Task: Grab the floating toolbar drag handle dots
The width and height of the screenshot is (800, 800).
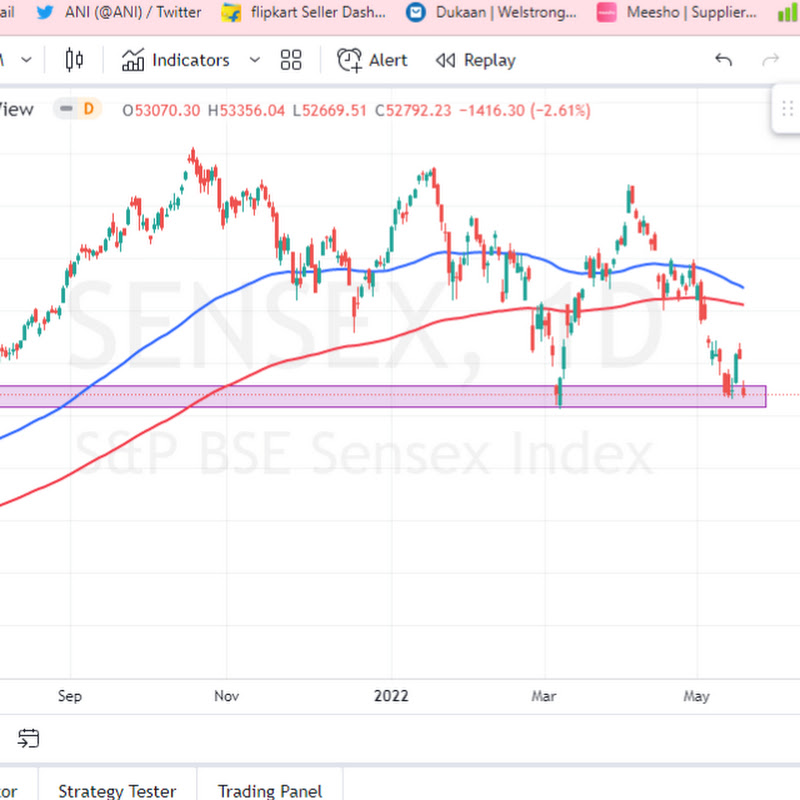Action: (787, 109)
